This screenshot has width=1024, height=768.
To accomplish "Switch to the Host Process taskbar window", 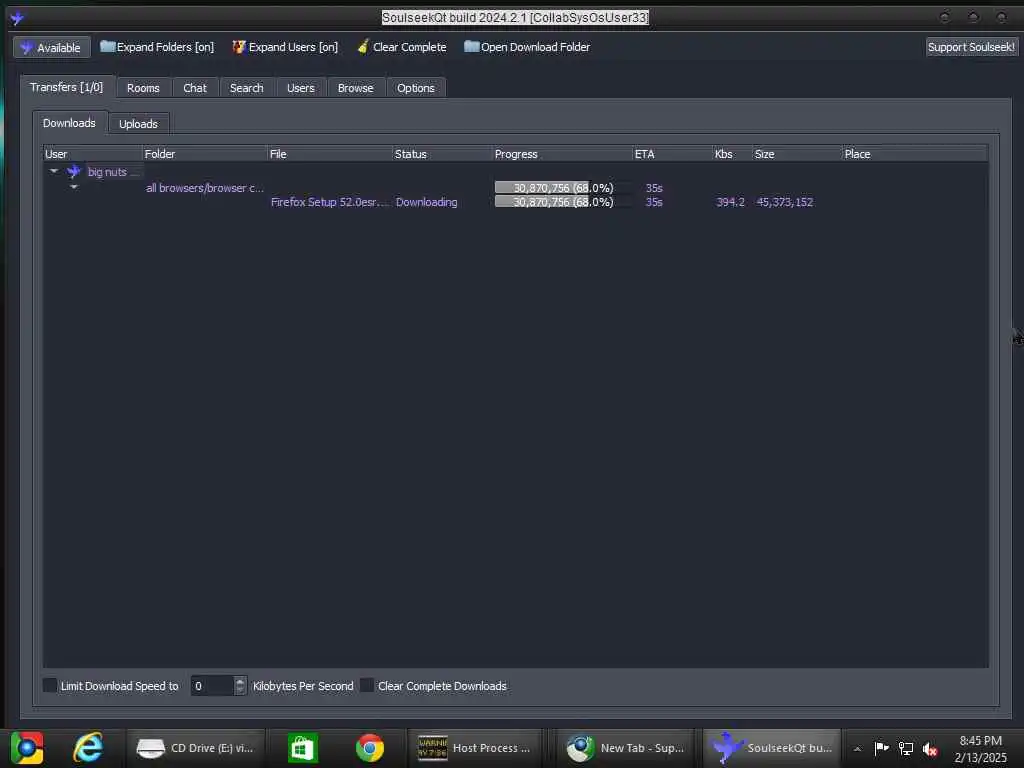I will [474, 748].
